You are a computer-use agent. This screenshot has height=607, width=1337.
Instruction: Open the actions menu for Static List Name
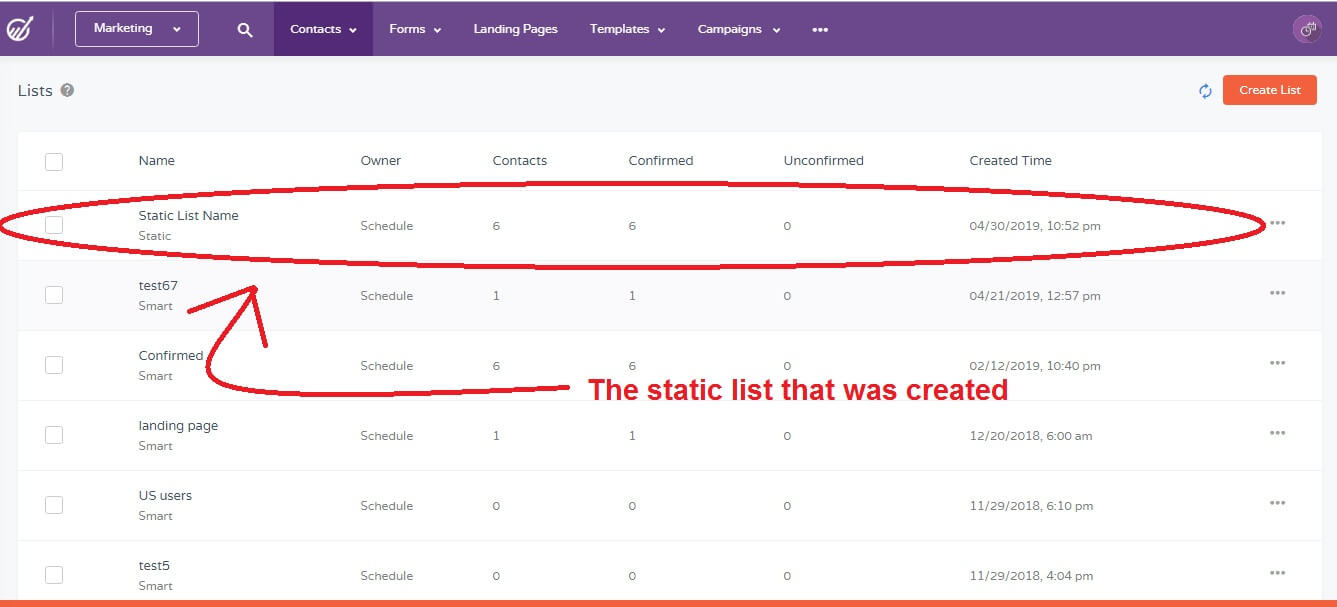click(1277, 223)
